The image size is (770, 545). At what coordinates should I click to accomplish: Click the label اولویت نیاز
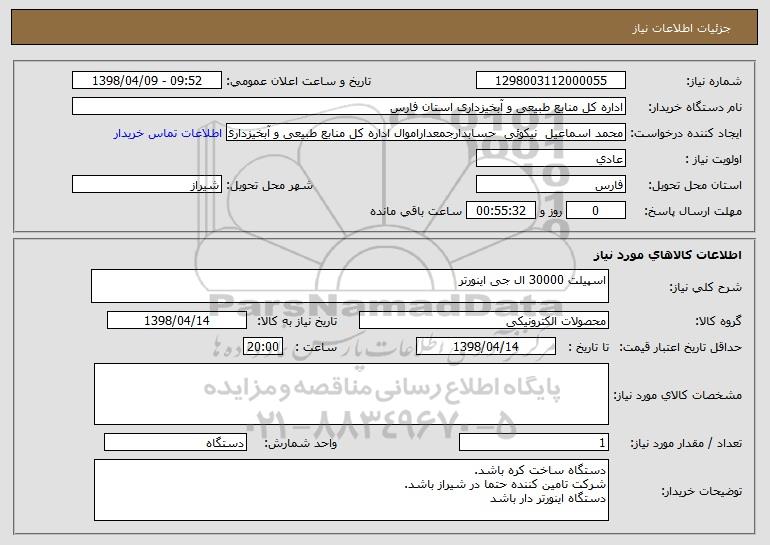(x=714, y=160)
